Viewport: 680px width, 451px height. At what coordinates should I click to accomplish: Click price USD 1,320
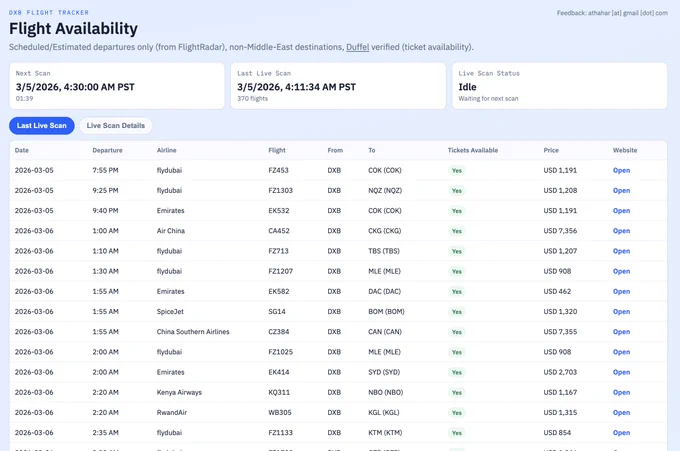pyautogui.click(x=560, y=311)
